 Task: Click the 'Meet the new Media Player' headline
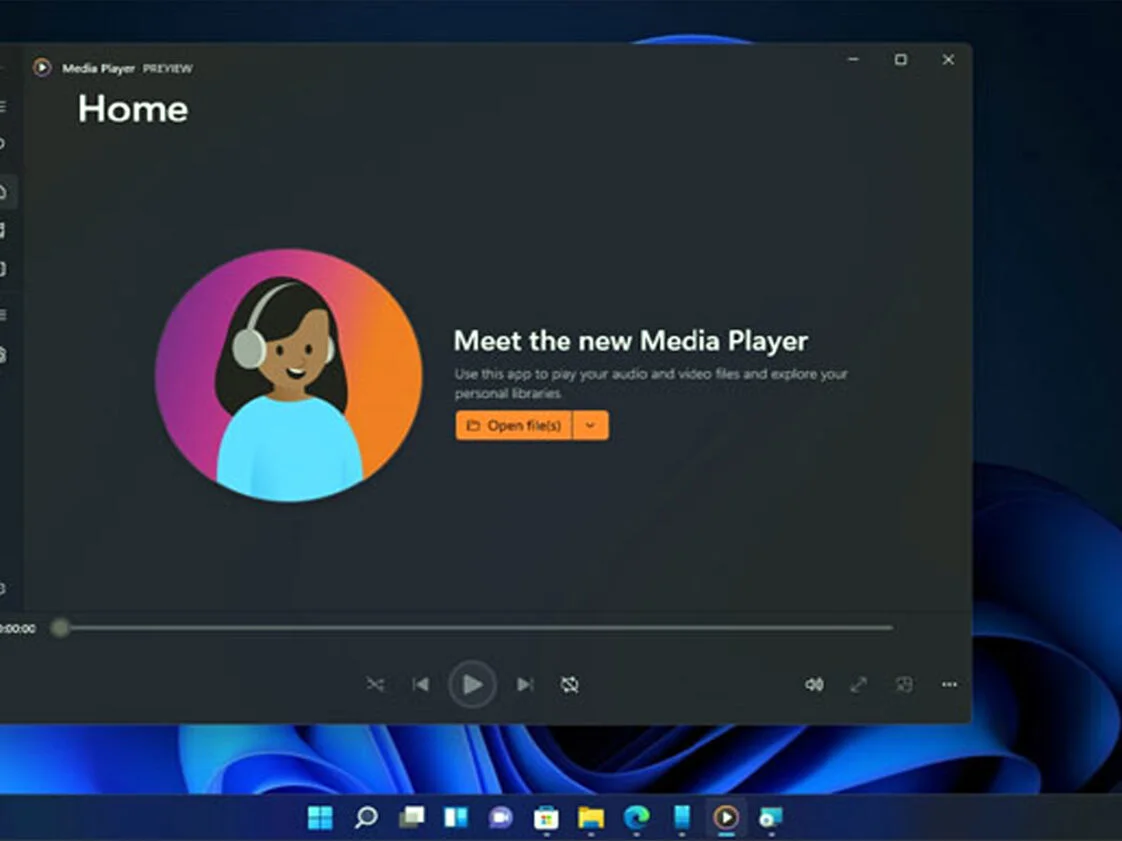coord(630,341)
